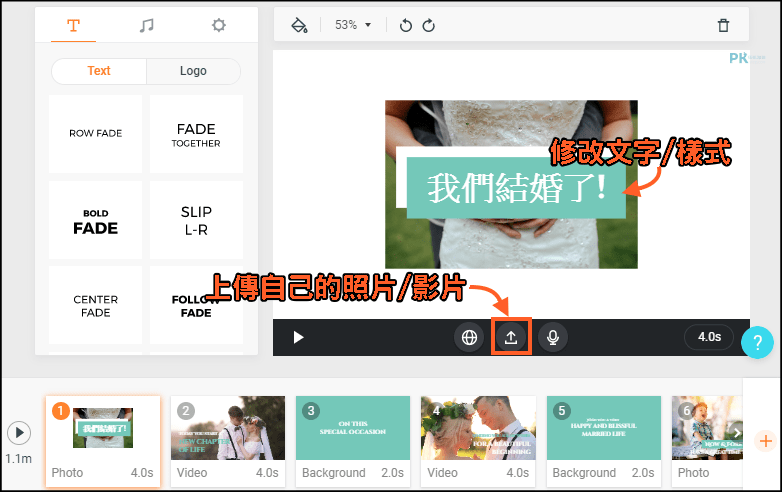782x492 pixels.
Task: Choose the FOLLOW FADE text style
Action: 196,305
